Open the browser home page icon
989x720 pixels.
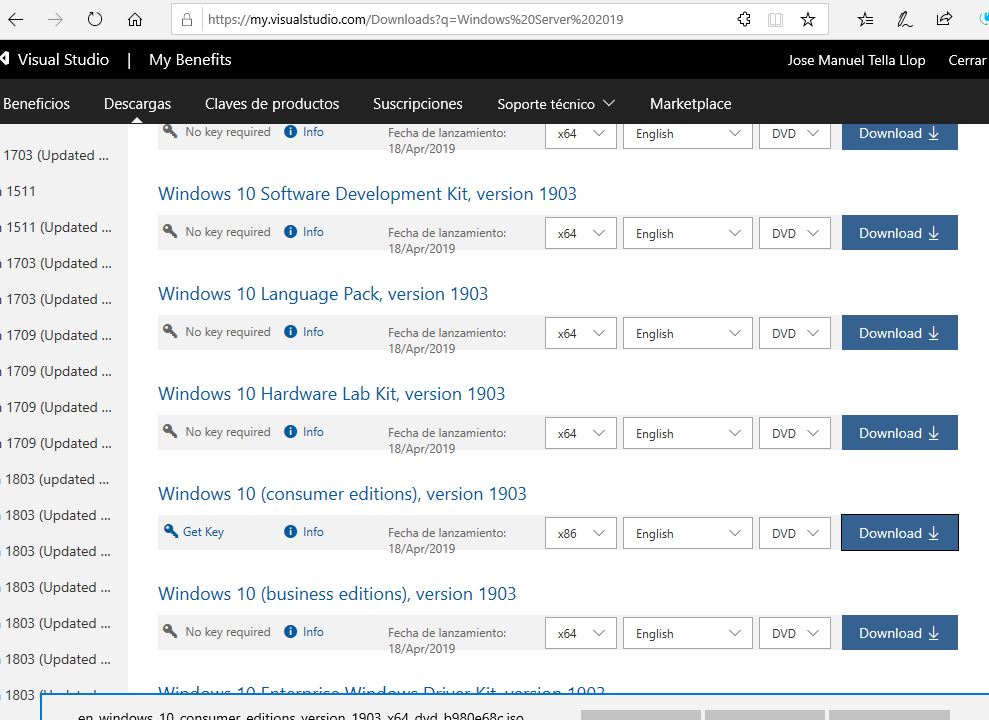134,20
